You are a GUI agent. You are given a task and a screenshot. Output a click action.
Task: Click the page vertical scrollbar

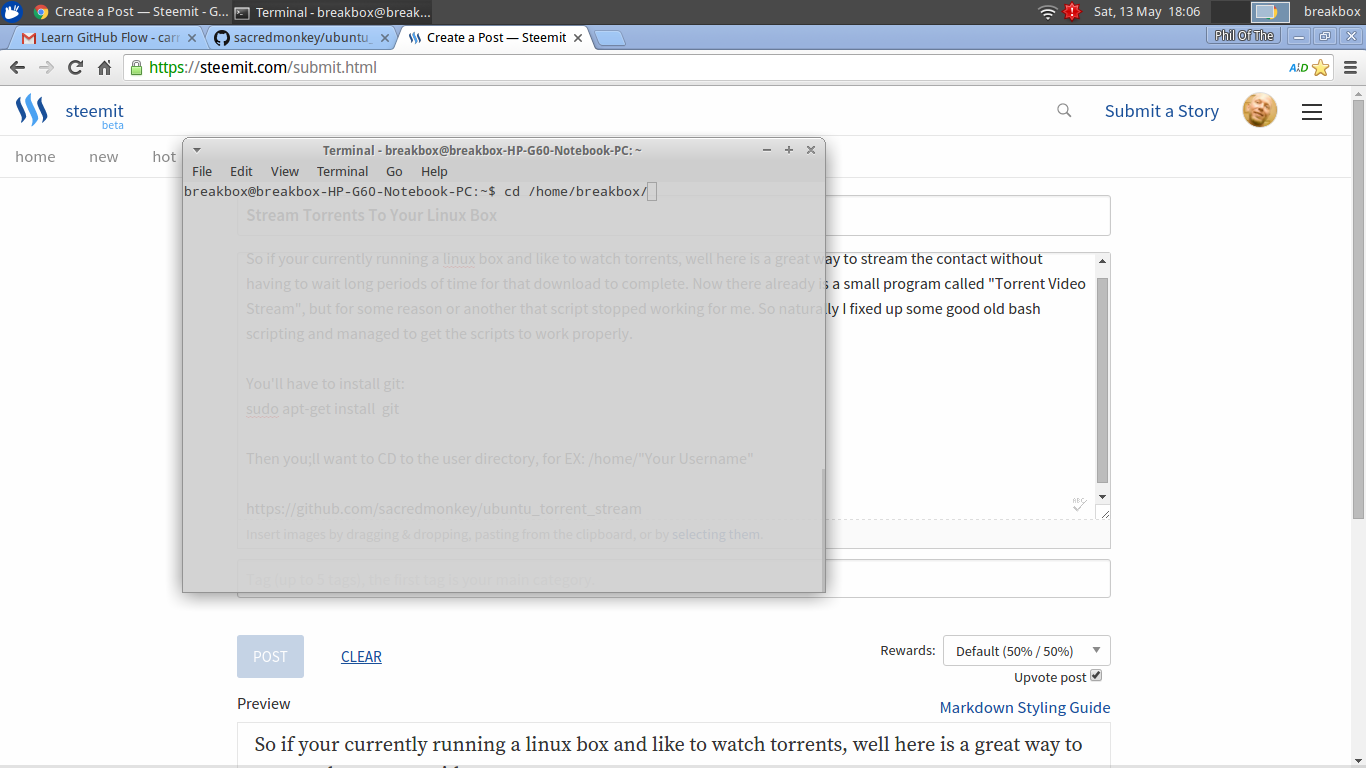click(1358, 310)
